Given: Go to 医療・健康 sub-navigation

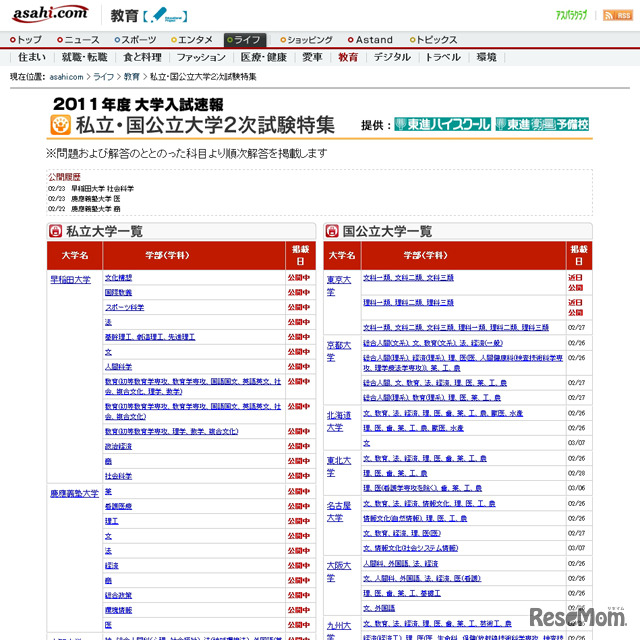Looking at the screenshot, I should 264,57.
